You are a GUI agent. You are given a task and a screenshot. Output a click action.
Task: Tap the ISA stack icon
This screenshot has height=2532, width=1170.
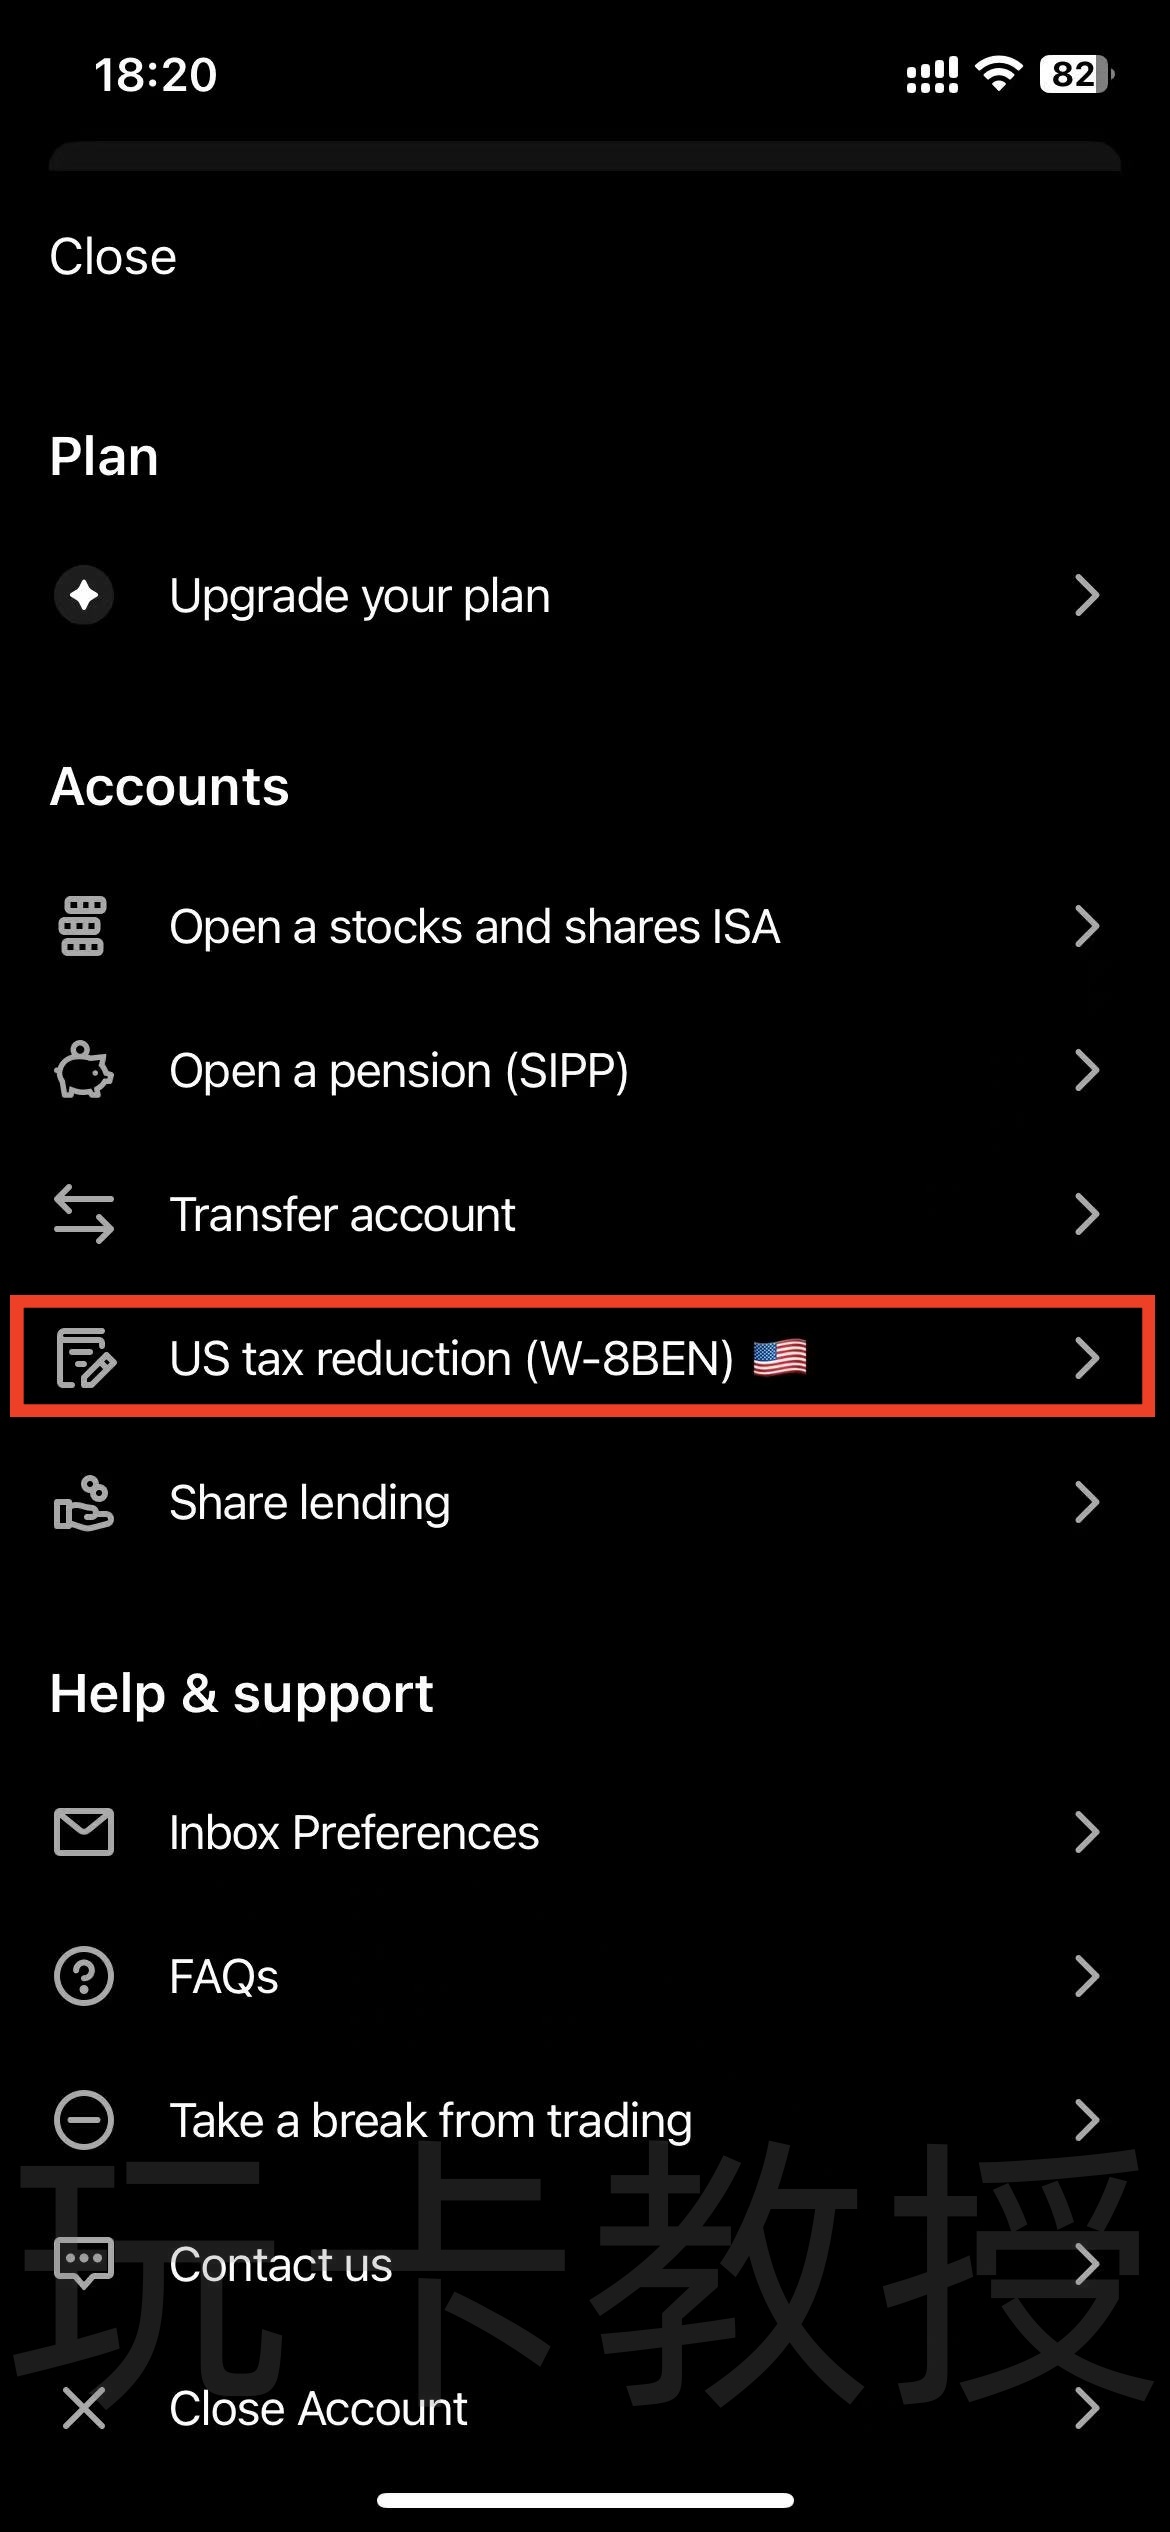coord(84,927)
